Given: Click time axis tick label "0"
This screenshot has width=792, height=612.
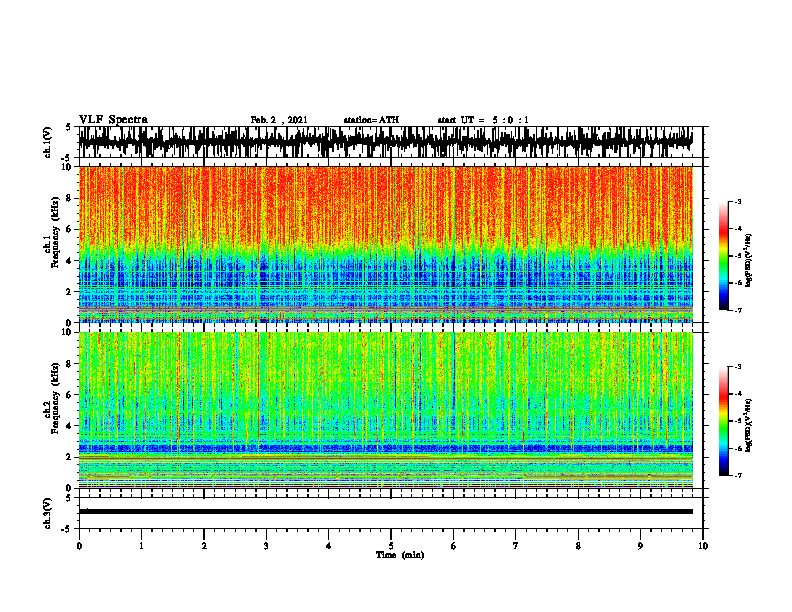Looking at the screenshot, I should point(79,546).
